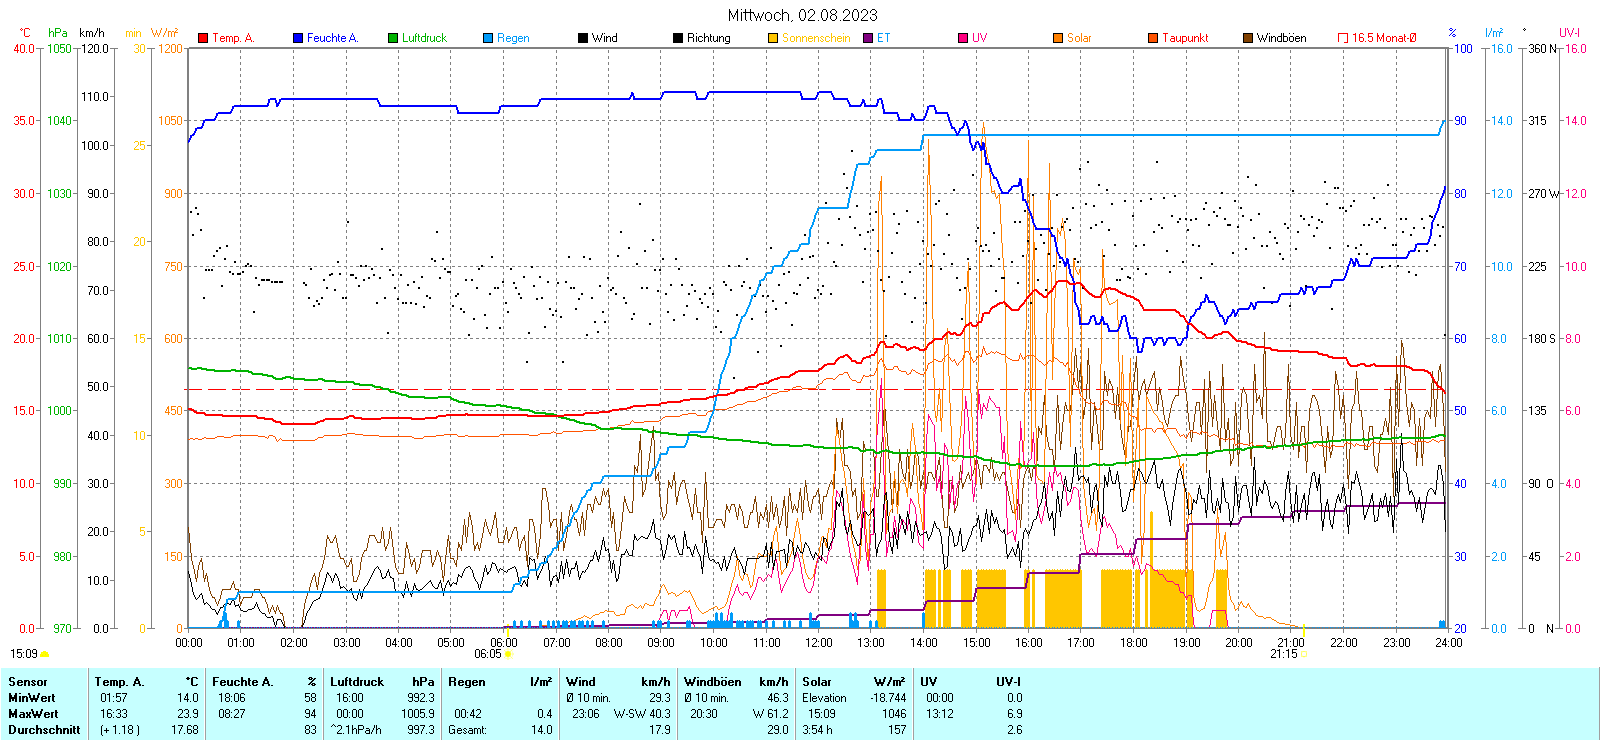Select the Sensor column header in table

pyautogui.click(x=28, y=682)
